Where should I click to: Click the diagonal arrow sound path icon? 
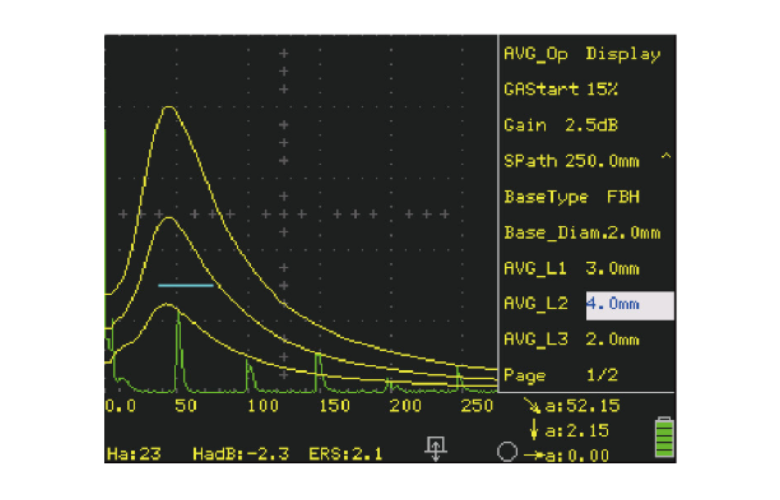(x=532, y=406)
